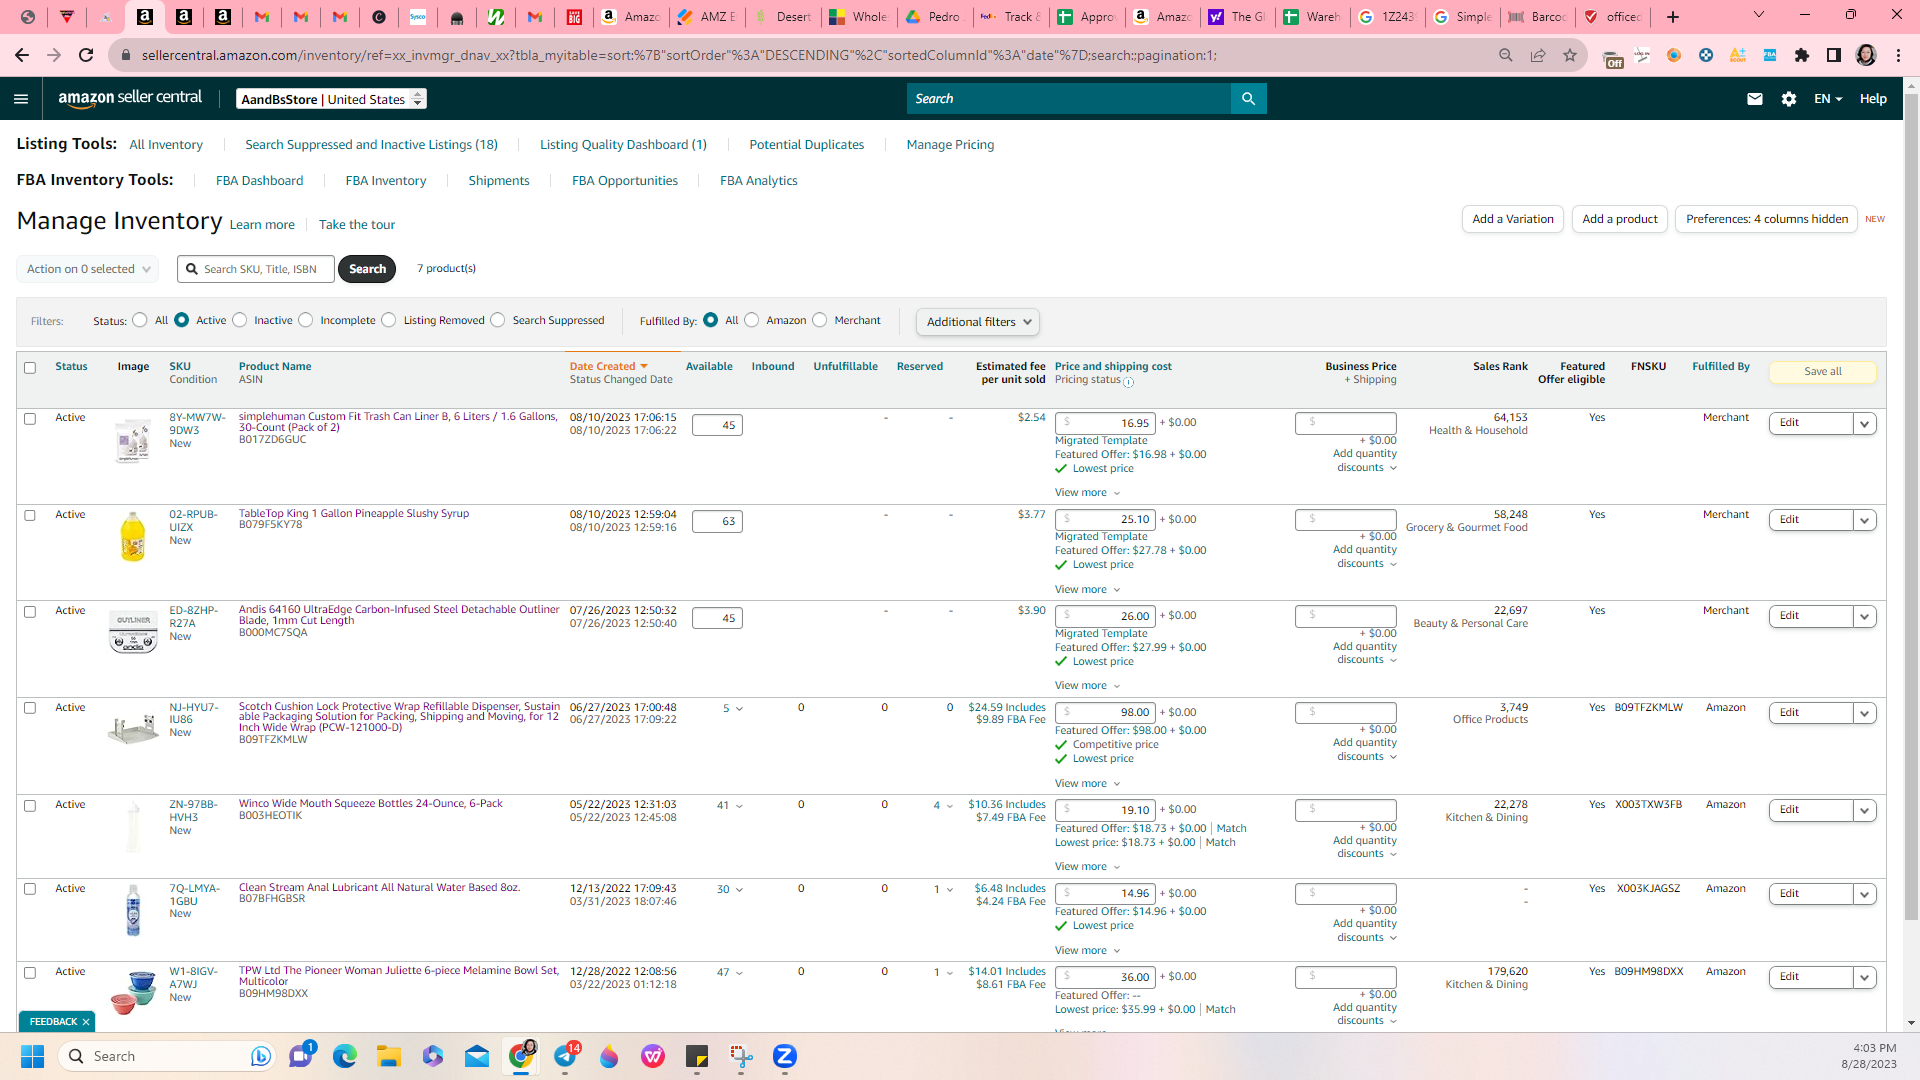1920x1080 pixels.
Task: Open the Chrome side panel icon
Action: click(1834, 55)
